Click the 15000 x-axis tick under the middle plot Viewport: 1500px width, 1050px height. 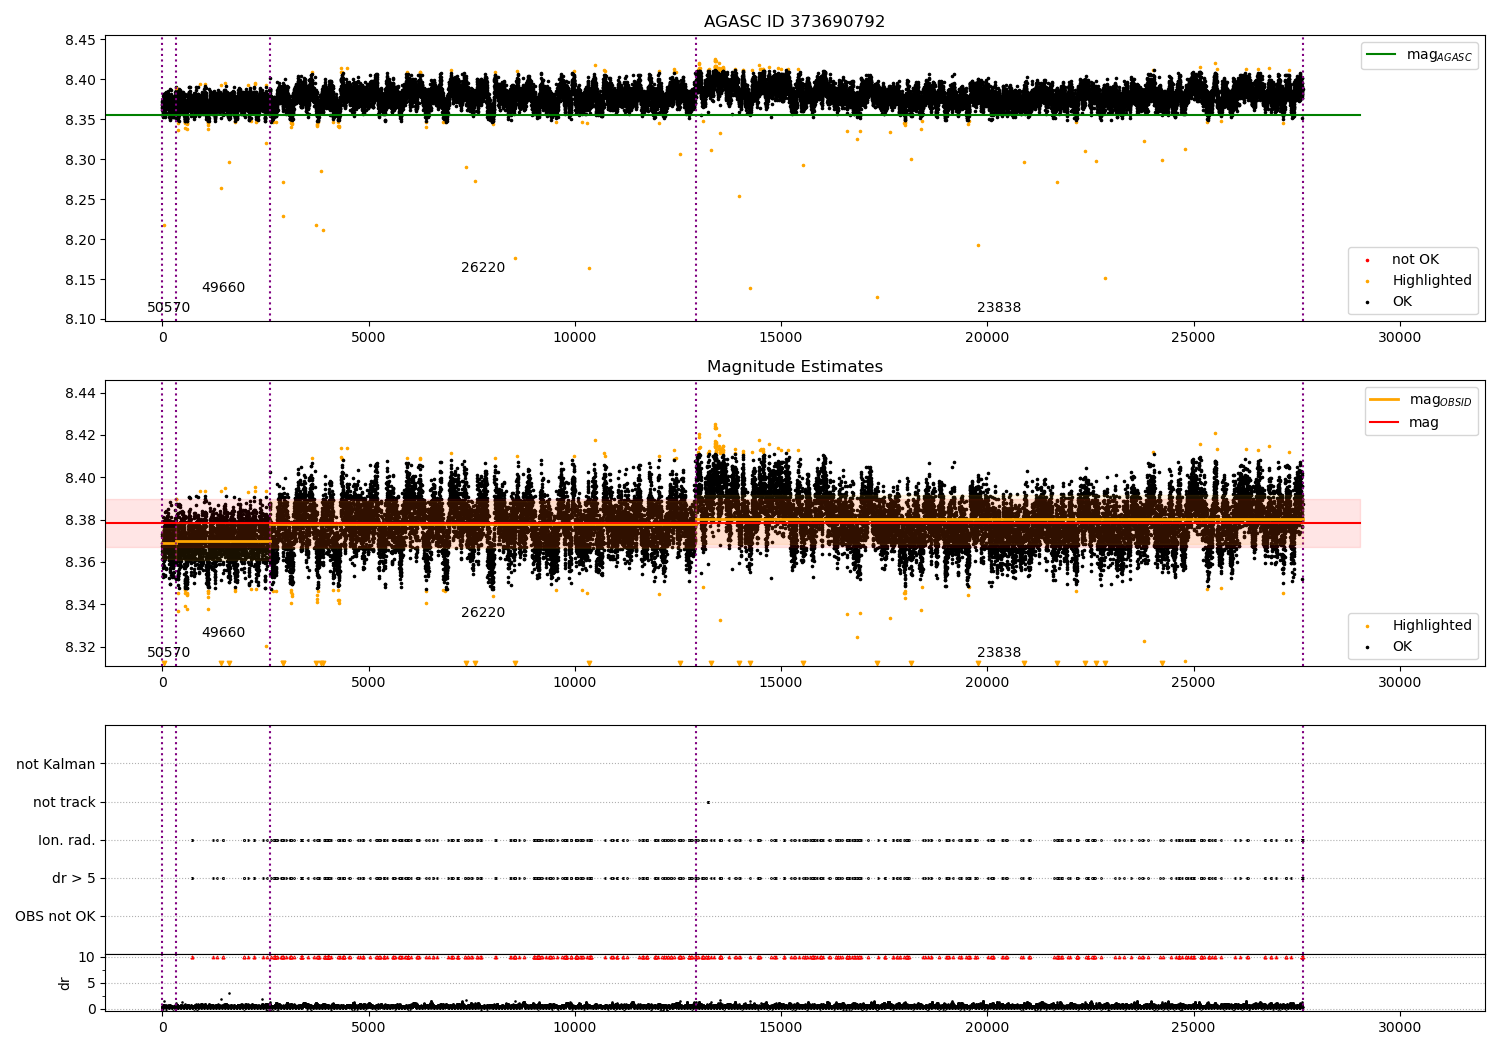[781, 683]
